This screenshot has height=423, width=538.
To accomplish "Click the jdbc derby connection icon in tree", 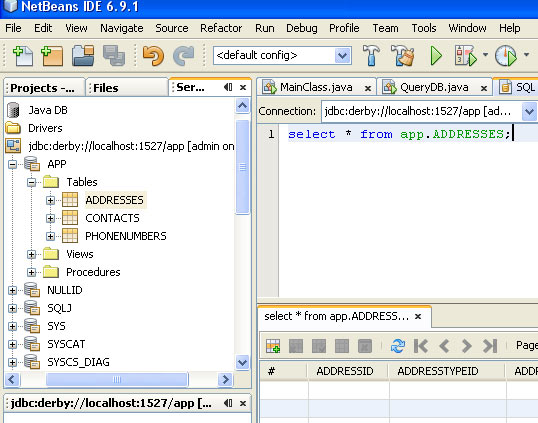I will (13, 146).
